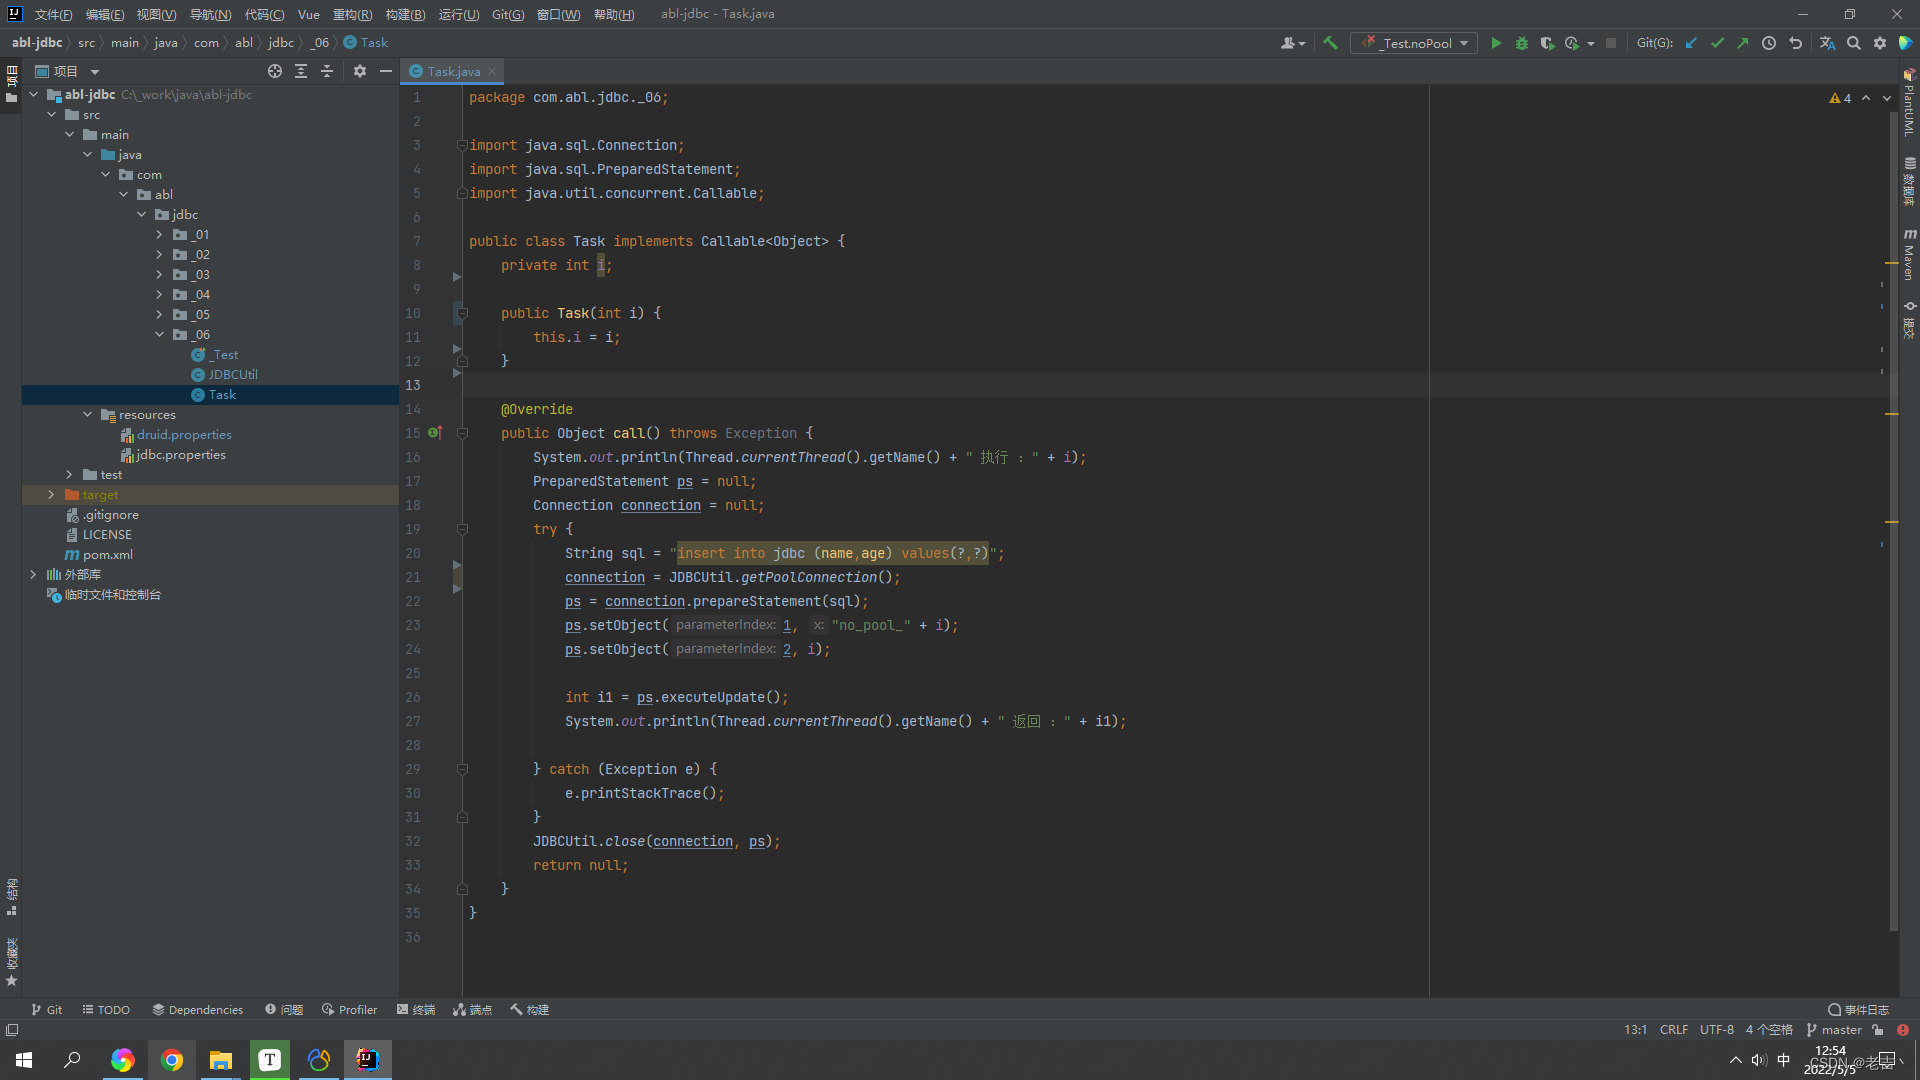Push commits with green arrow icon
This screenshot has height=1080, width=1920.
(x=1743, y=43)
